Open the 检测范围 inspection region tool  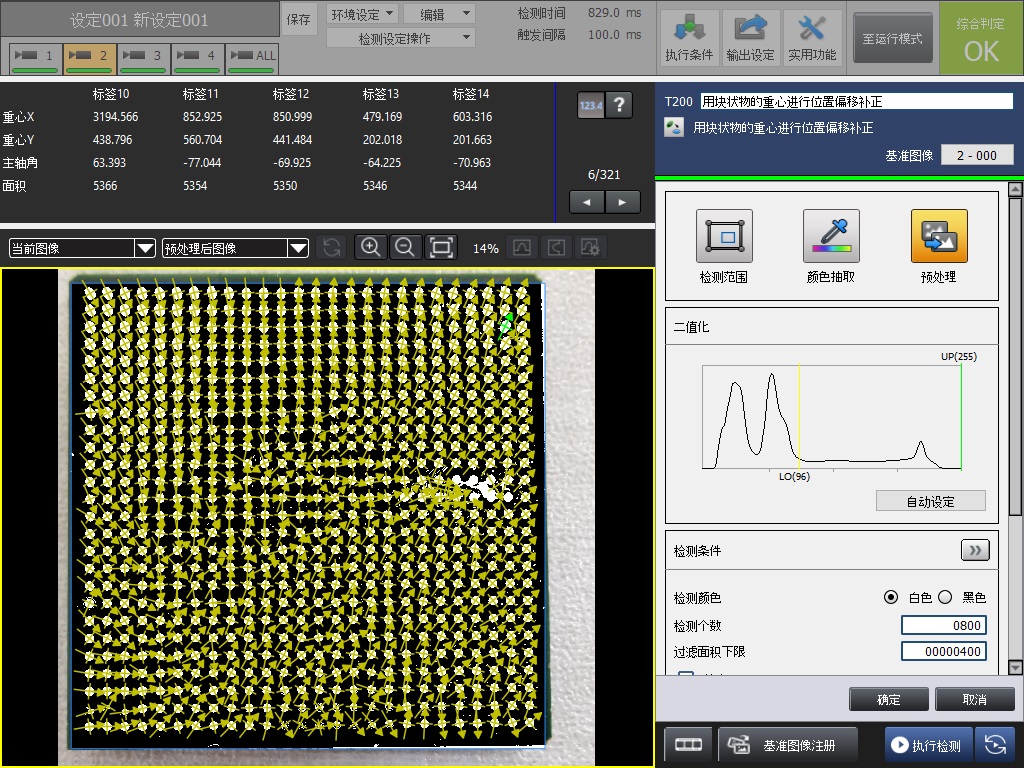click(724, 237)
